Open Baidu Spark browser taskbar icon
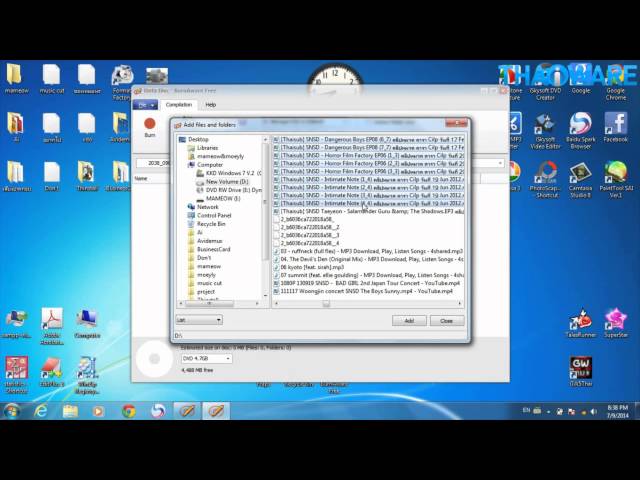The image size is (640, 480). pos(158,411)
